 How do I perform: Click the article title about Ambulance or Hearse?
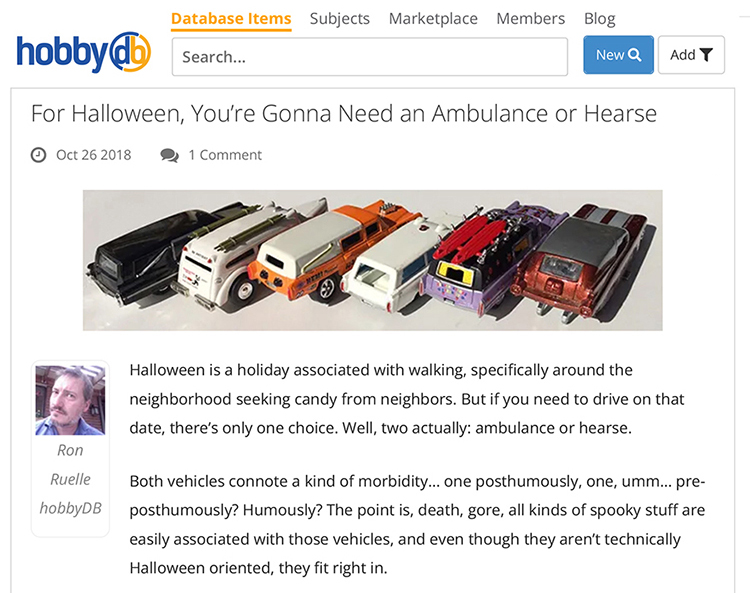pos(344,114)
